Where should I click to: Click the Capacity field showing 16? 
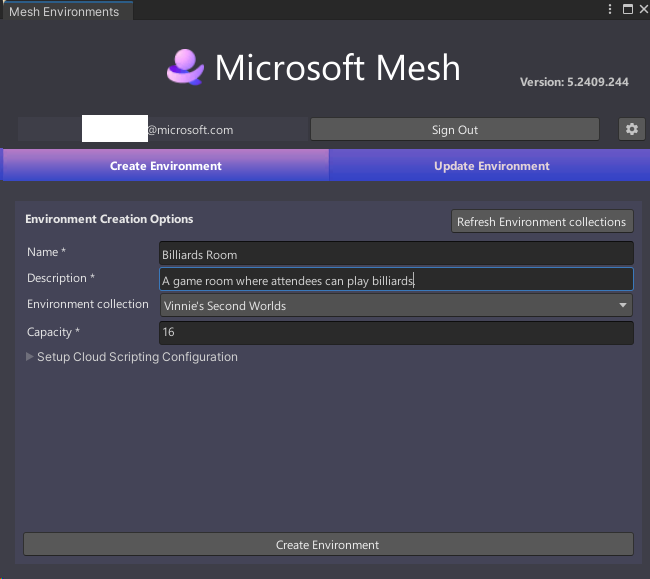[x=396, y=332]
